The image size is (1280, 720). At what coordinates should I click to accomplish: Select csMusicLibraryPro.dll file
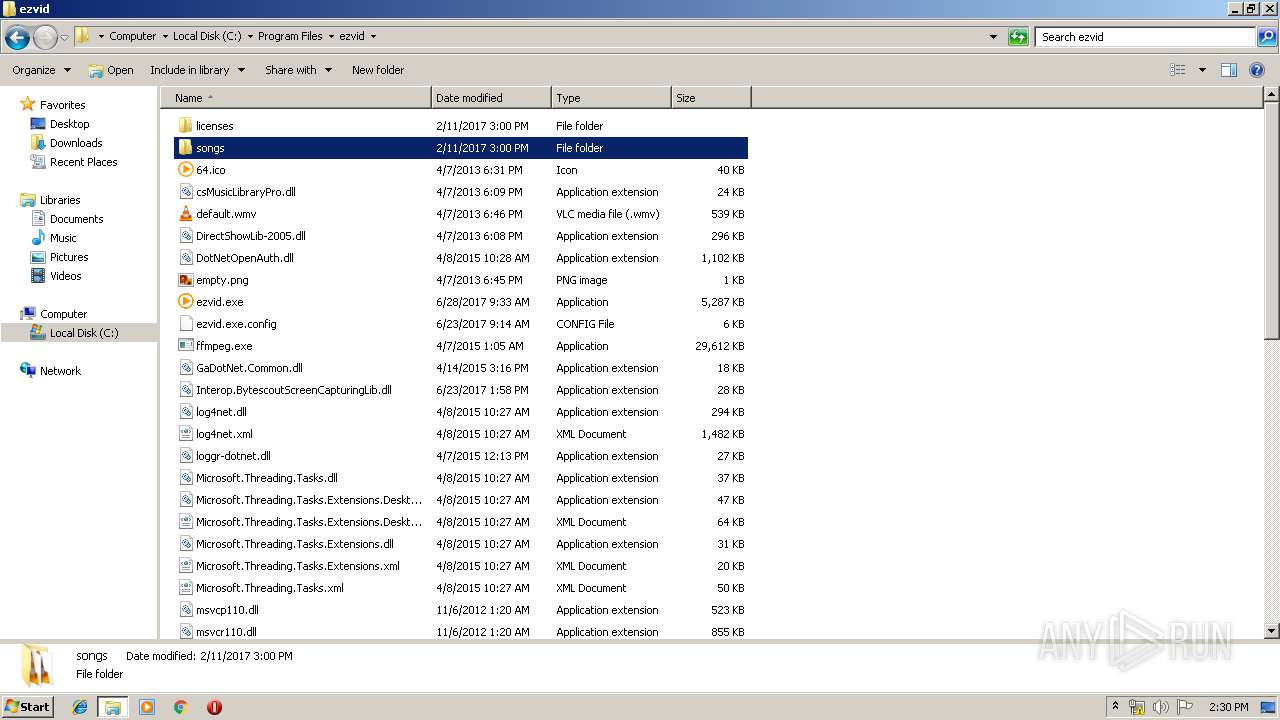tap(246, 192)
